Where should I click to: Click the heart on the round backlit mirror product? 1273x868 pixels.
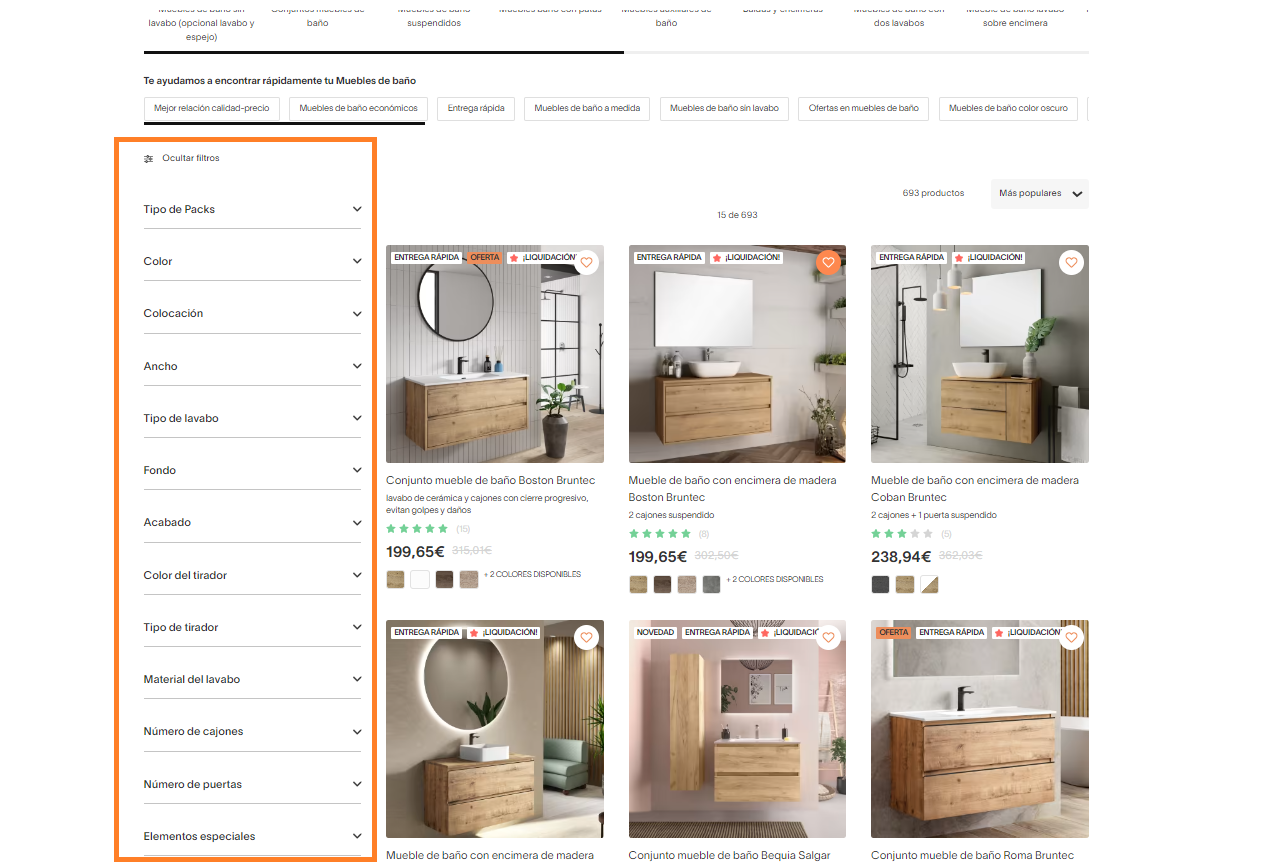click(586, 638)
